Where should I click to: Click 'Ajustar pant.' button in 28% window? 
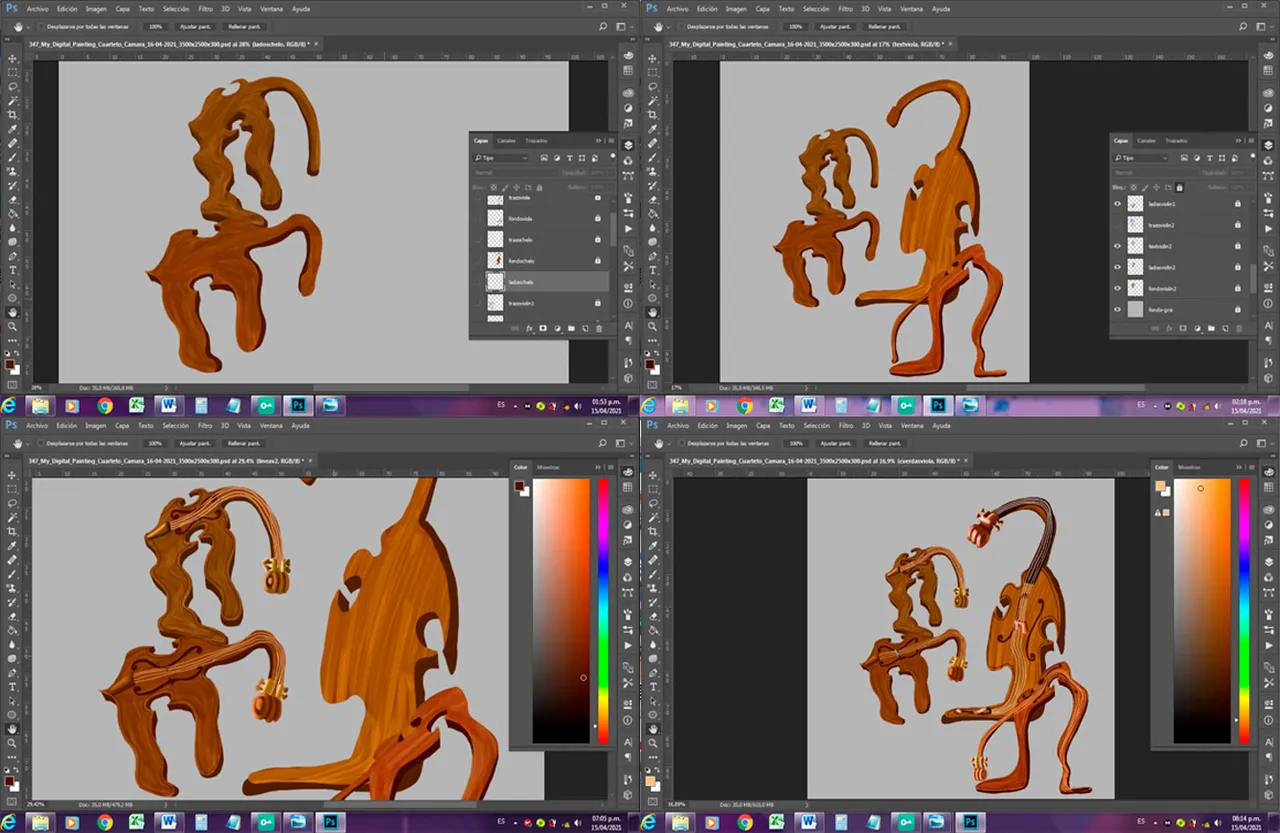click(195, 25)
